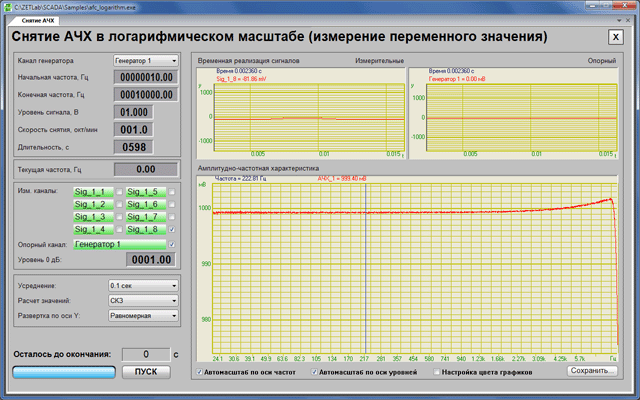Click the Sig_1_8 = -81.86 mV readout
The width and height of the screenshot is (640, 400).
241,79
